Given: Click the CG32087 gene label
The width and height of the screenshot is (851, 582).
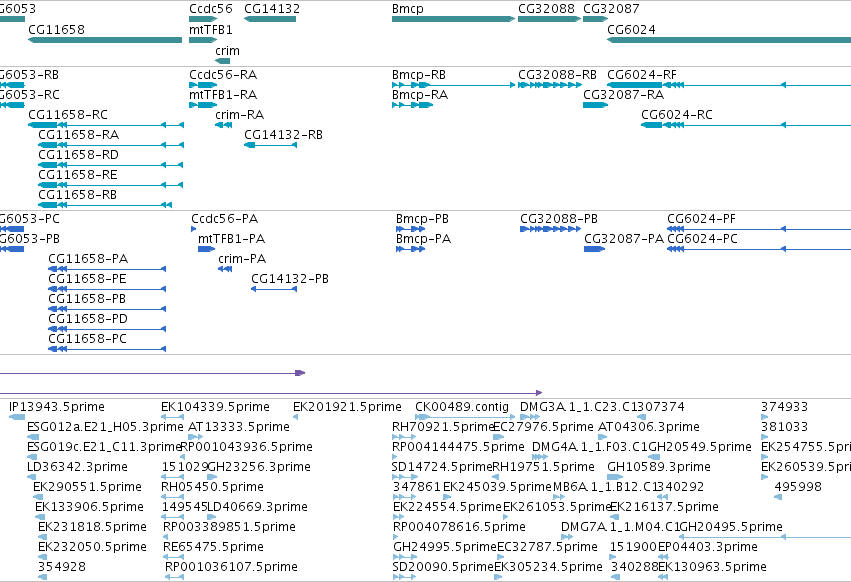Looking at the screenshot, I should pyautogui.click(x=611, y=9).
